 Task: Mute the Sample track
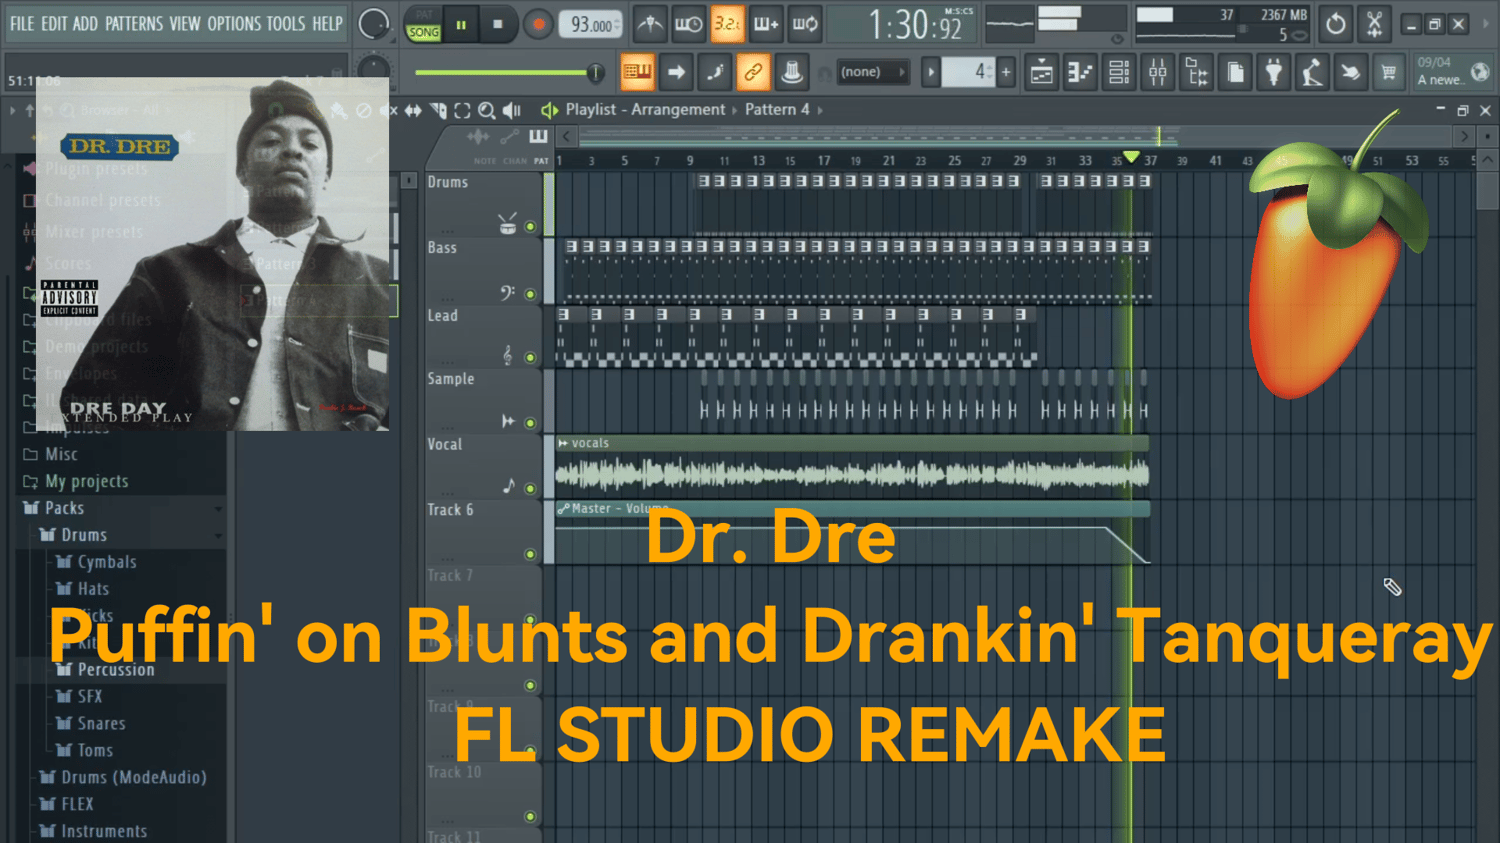tap(530, 423)
